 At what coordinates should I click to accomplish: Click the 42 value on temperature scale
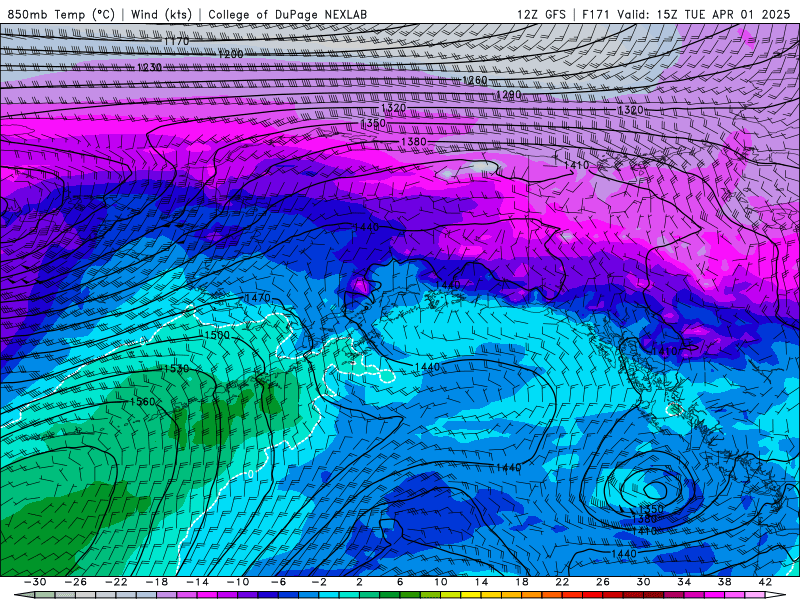[x=765, y=582]
